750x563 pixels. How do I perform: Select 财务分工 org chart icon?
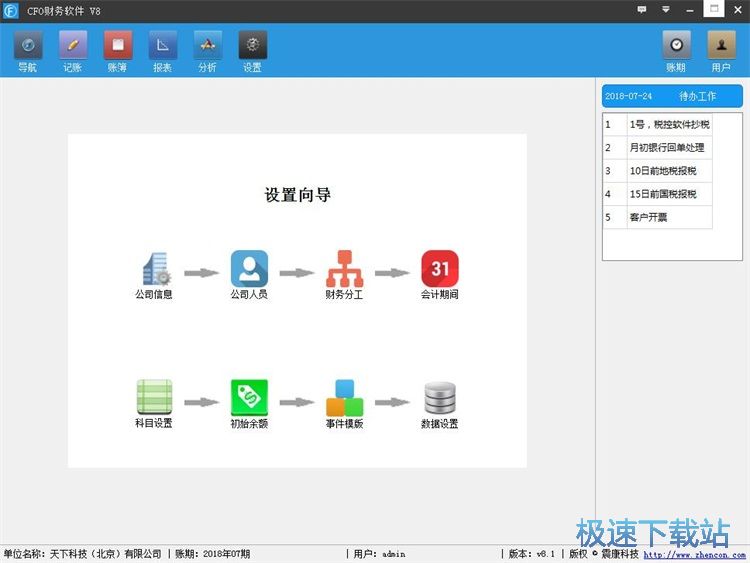[x=344, y=275]
